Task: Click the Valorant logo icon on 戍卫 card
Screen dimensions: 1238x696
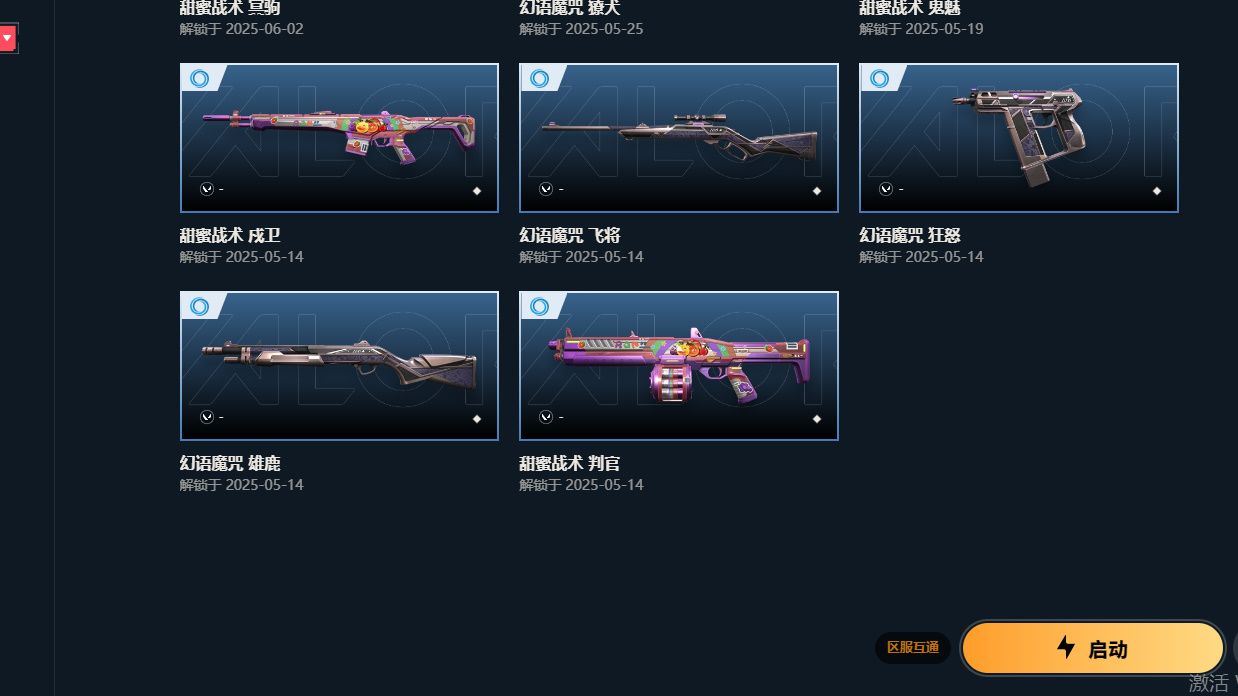Action: tap(206, 189)
